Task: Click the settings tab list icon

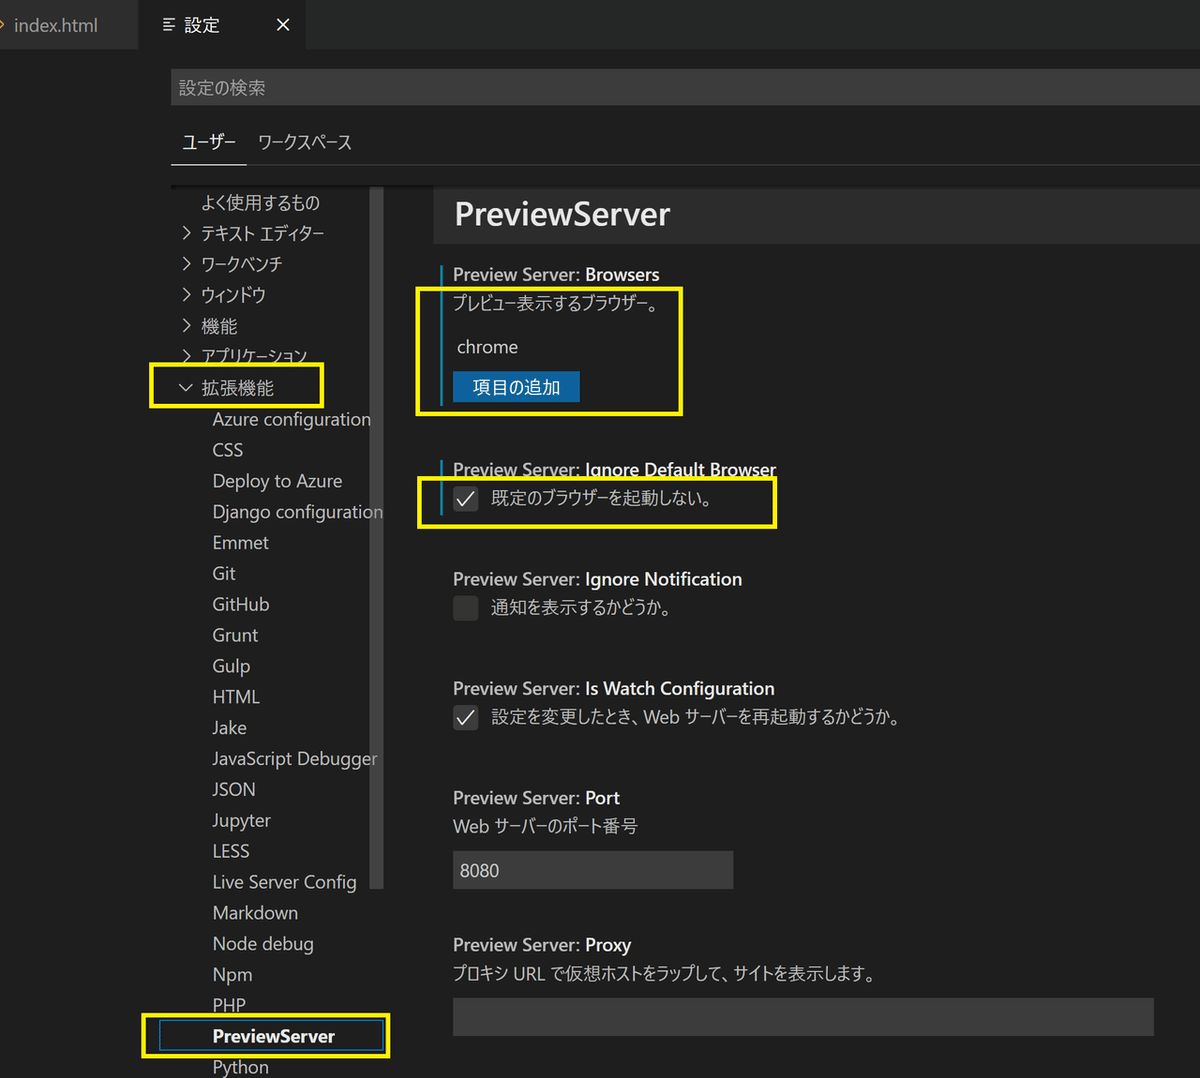Action: pos(169,25)
